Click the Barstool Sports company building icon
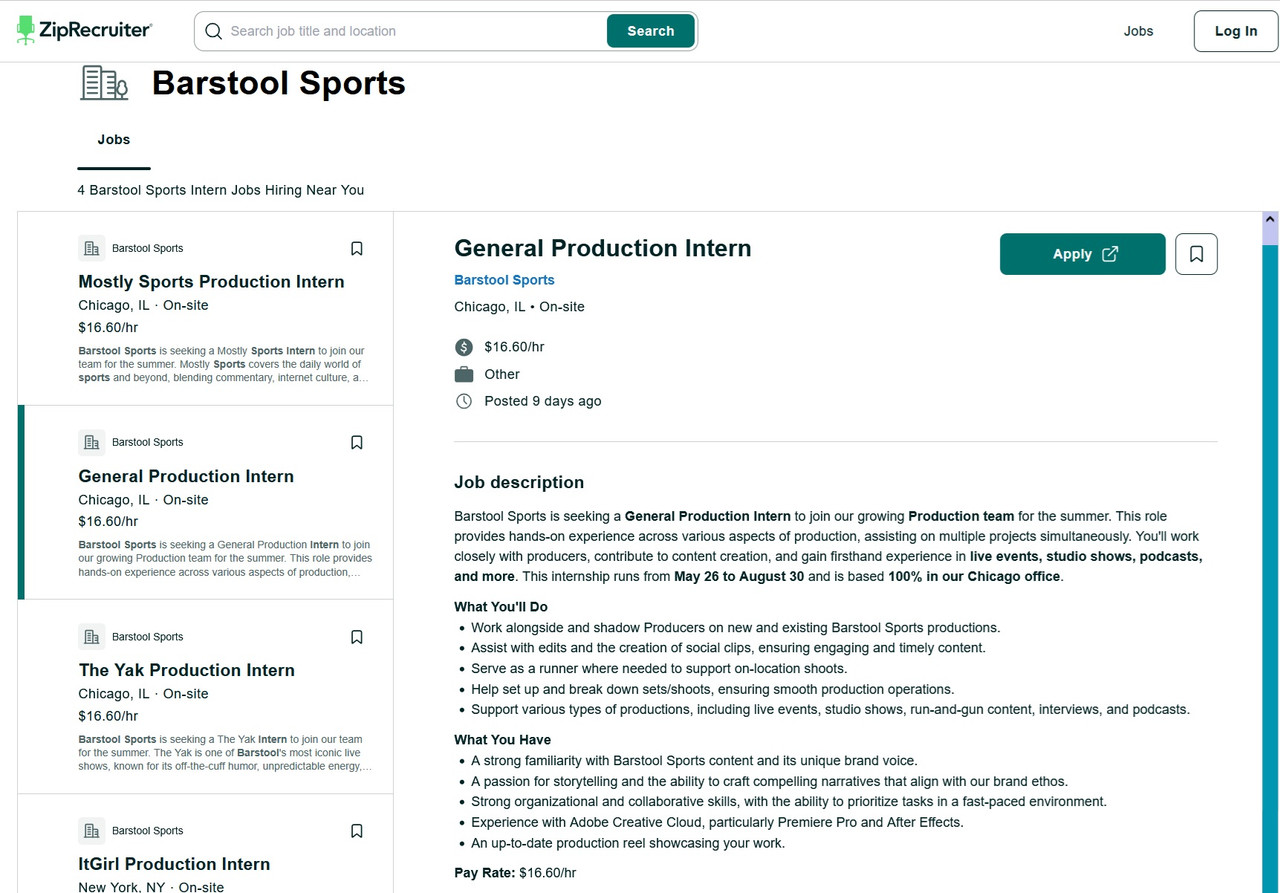Screen dimensions: 1280x893 [104, 83]
